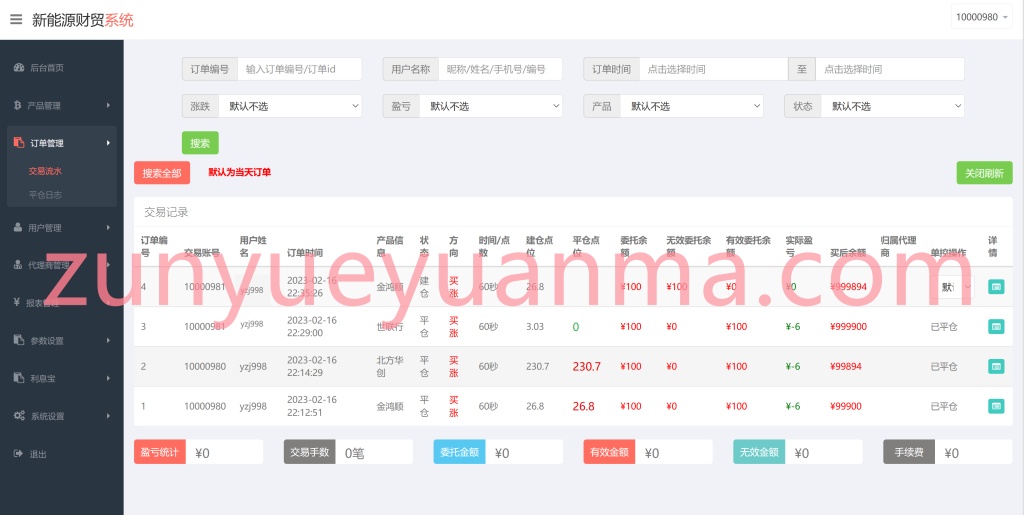This screenshot has width=1024, height=515.
Task: Click order time 2023-02-16 22:14:29
Action: click(x=312, y=366)
